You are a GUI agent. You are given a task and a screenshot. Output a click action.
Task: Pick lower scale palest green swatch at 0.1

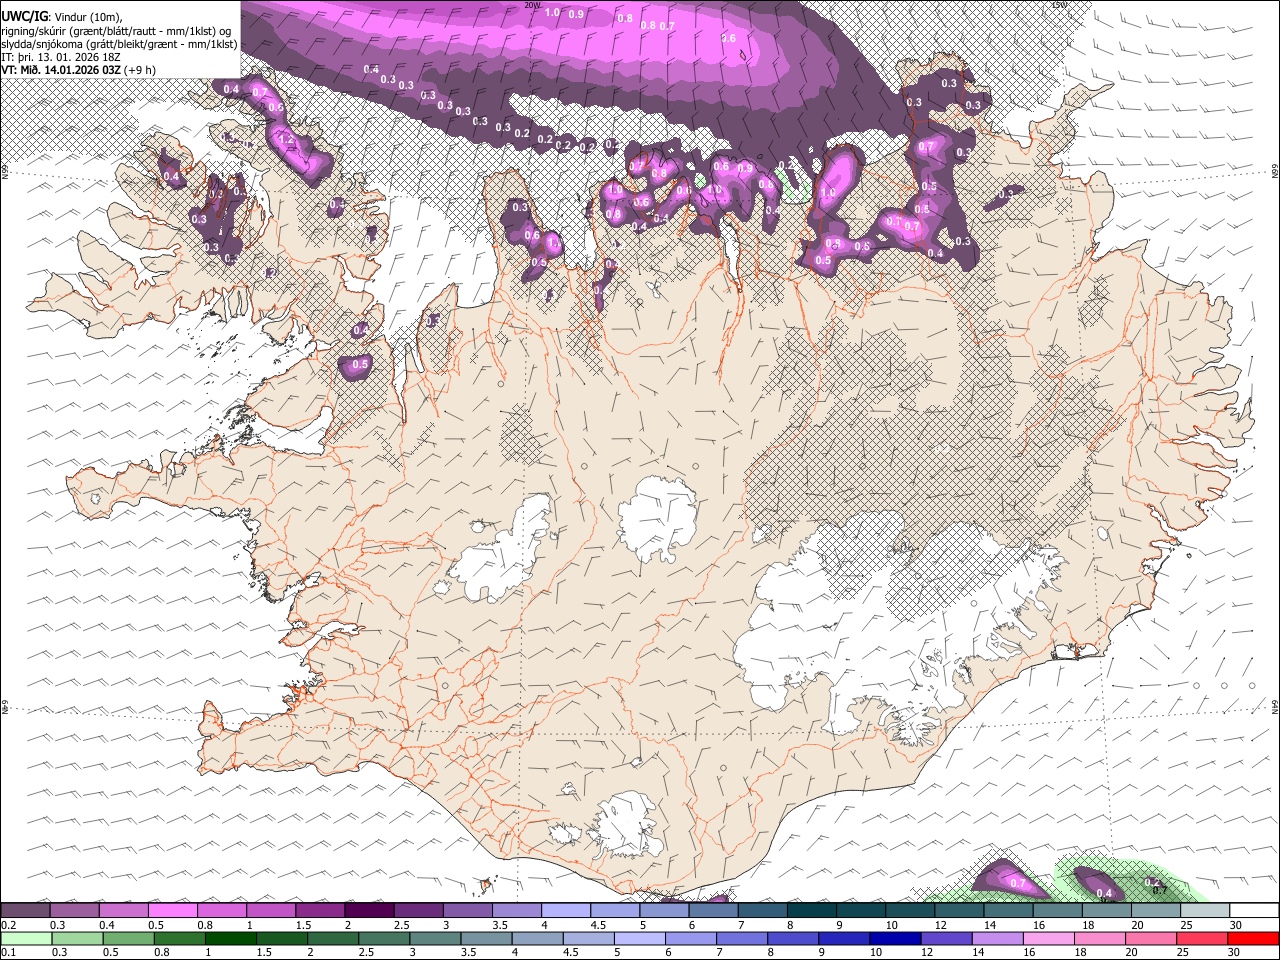[27, 939]
